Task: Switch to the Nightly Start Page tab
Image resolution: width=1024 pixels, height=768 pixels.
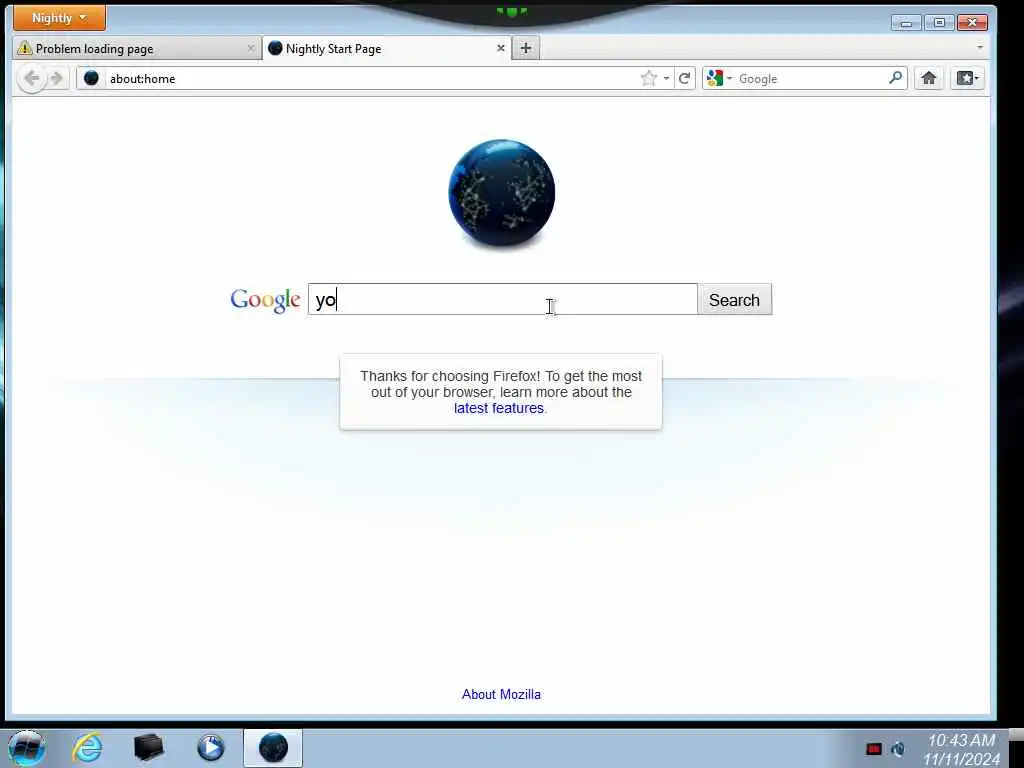Action: click(387, 48)
